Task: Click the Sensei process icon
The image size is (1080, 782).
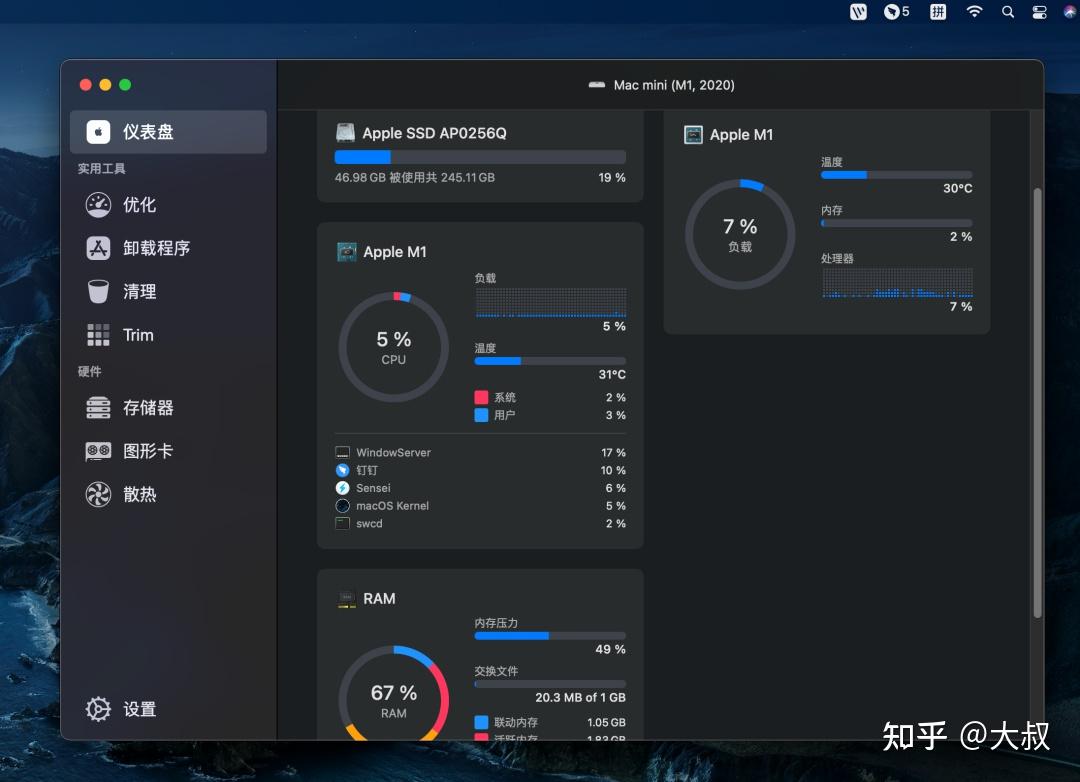Action: (x=342, y=488)
